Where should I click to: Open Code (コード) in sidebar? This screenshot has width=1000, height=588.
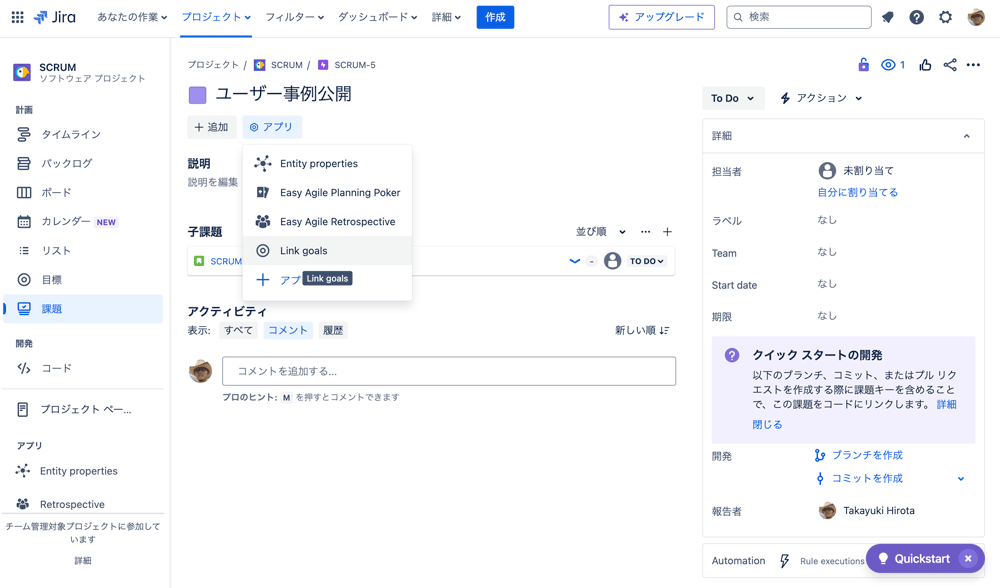tap(83, 368)
